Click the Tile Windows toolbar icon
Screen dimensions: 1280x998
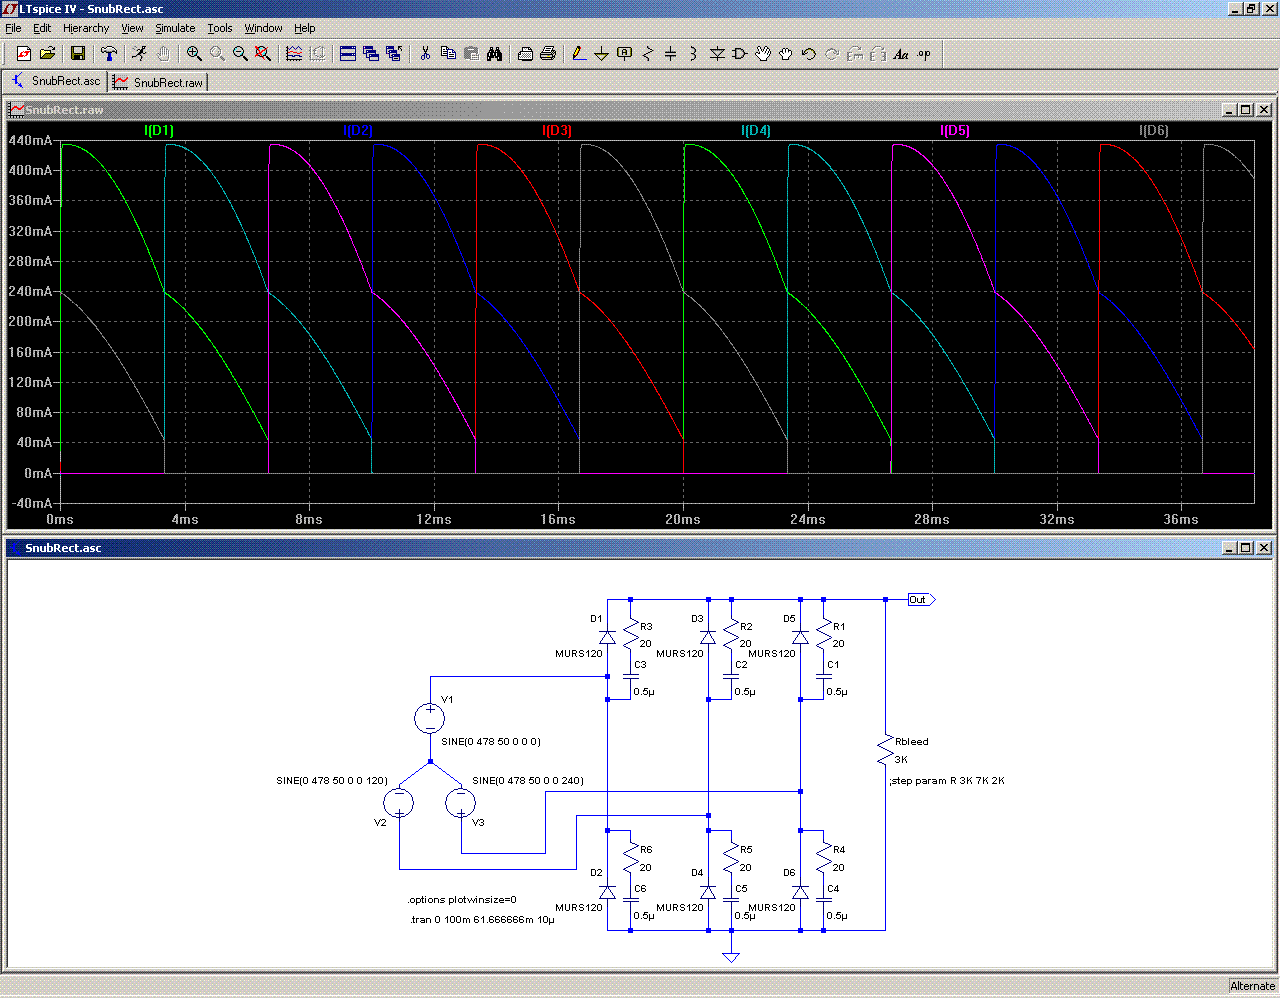(x=348, y=54)
